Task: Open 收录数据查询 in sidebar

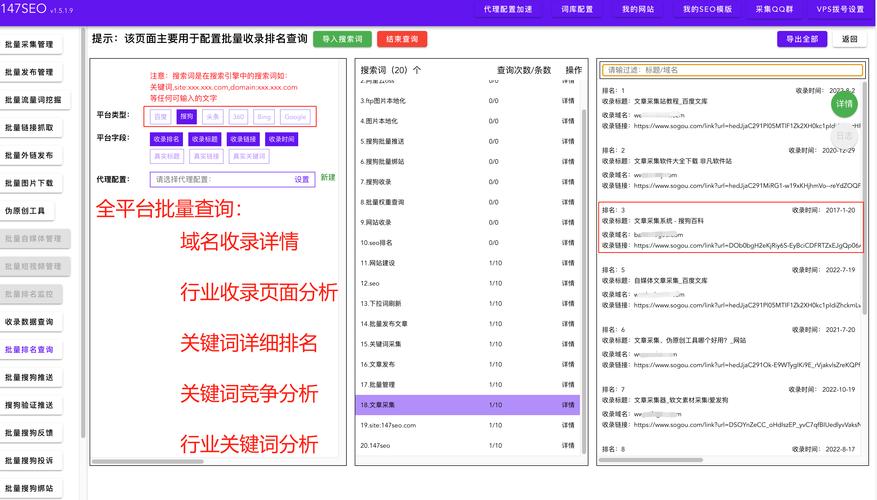Action: click(x=31, y=322)
